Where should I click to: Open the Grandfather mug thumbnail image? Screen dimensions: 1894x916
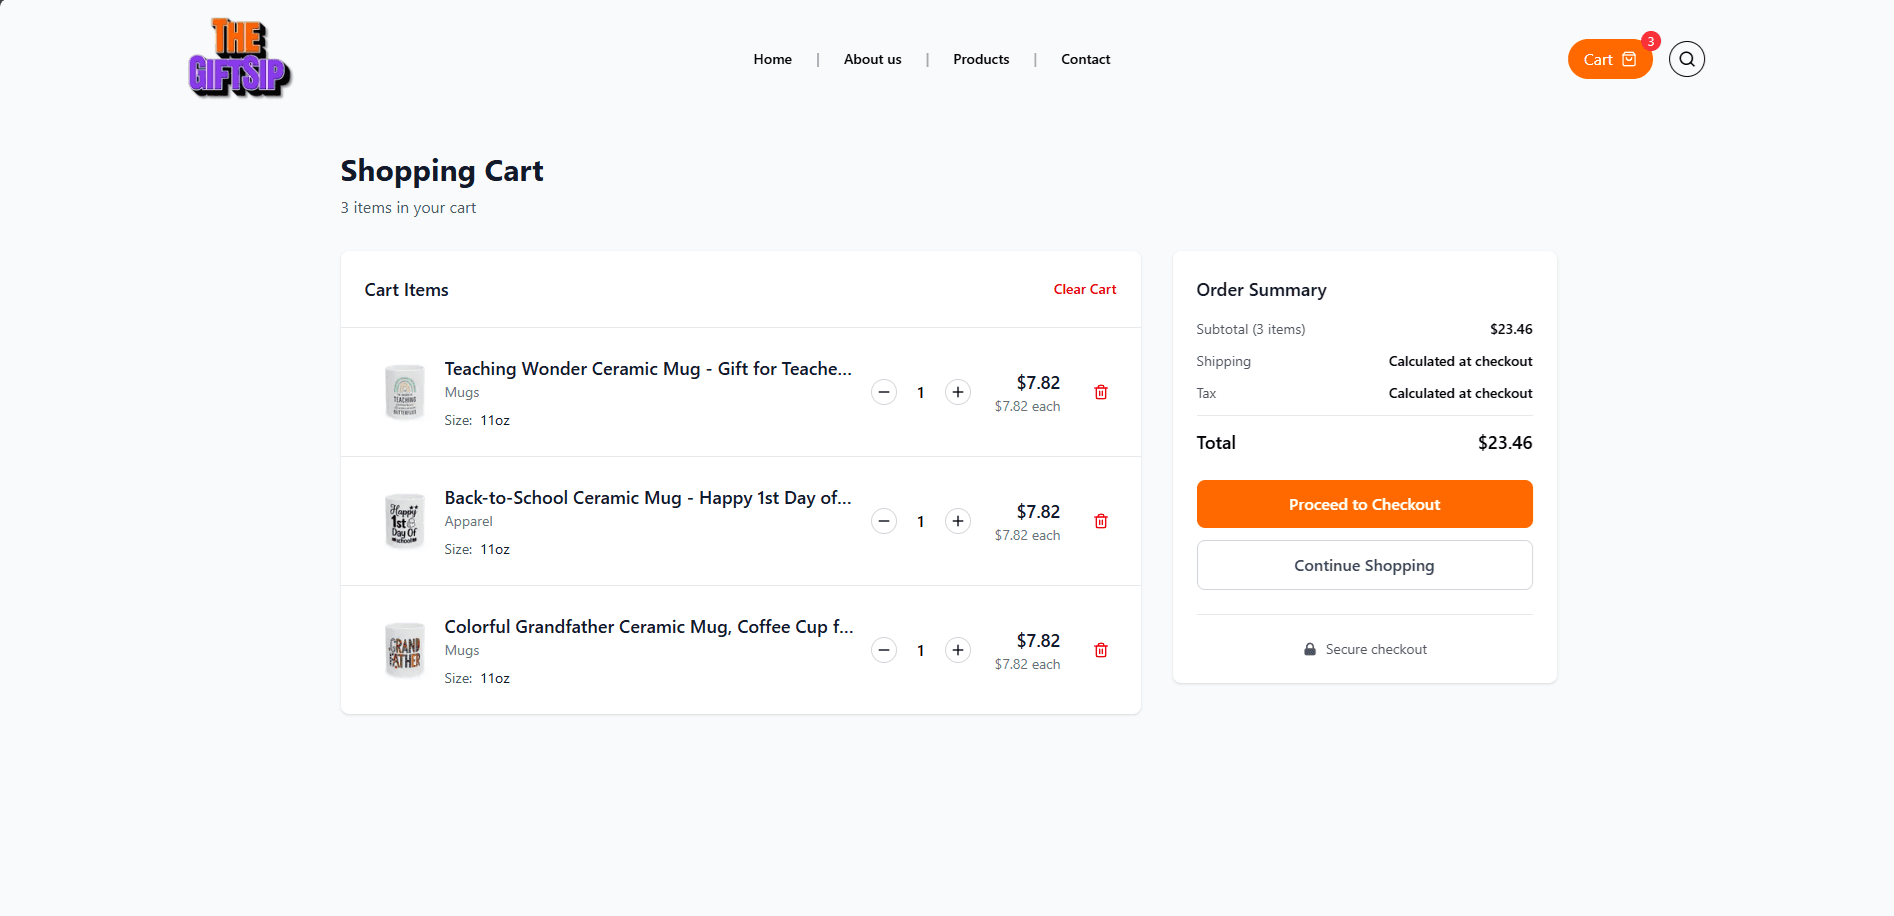click(405, 650)
